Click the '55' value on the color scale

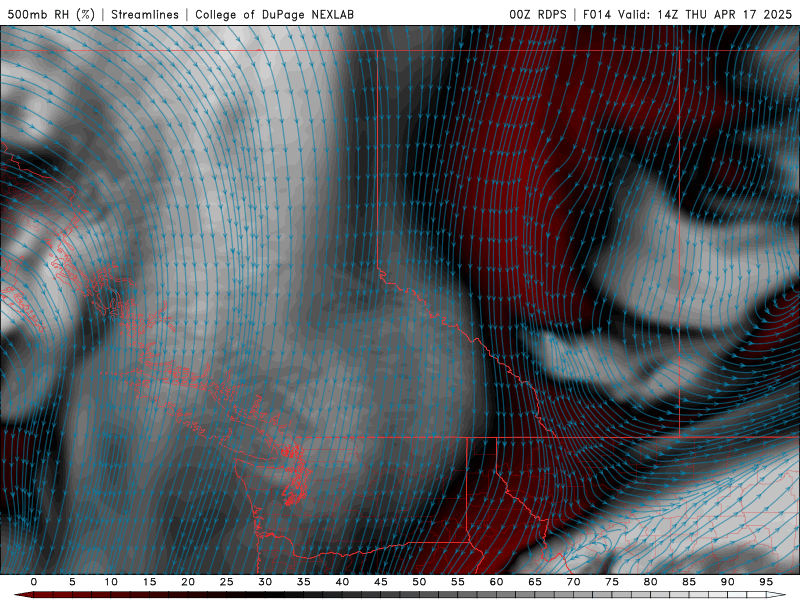pos(458,582)
